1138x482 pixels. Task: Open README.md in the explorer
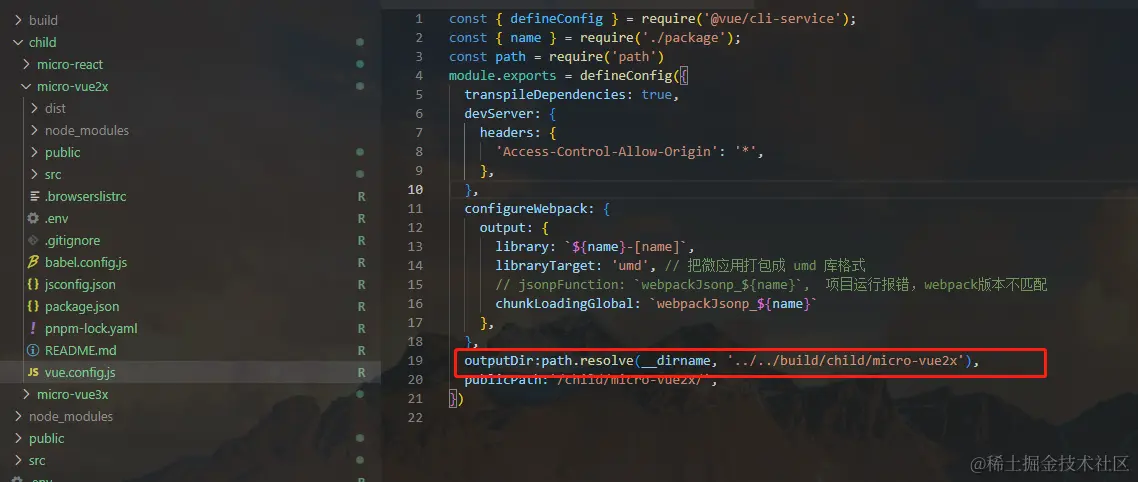pos(81,351)
